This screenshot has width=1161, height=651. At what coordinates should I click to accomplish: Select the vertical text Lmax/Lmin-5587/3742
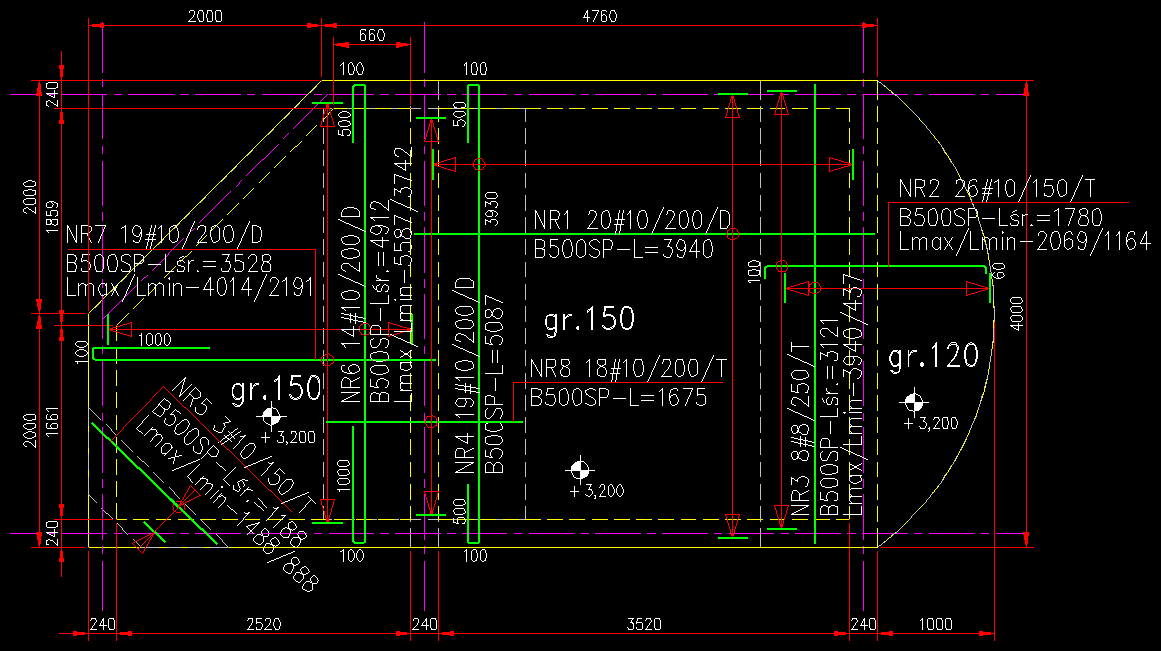click(x=404, y=275)
